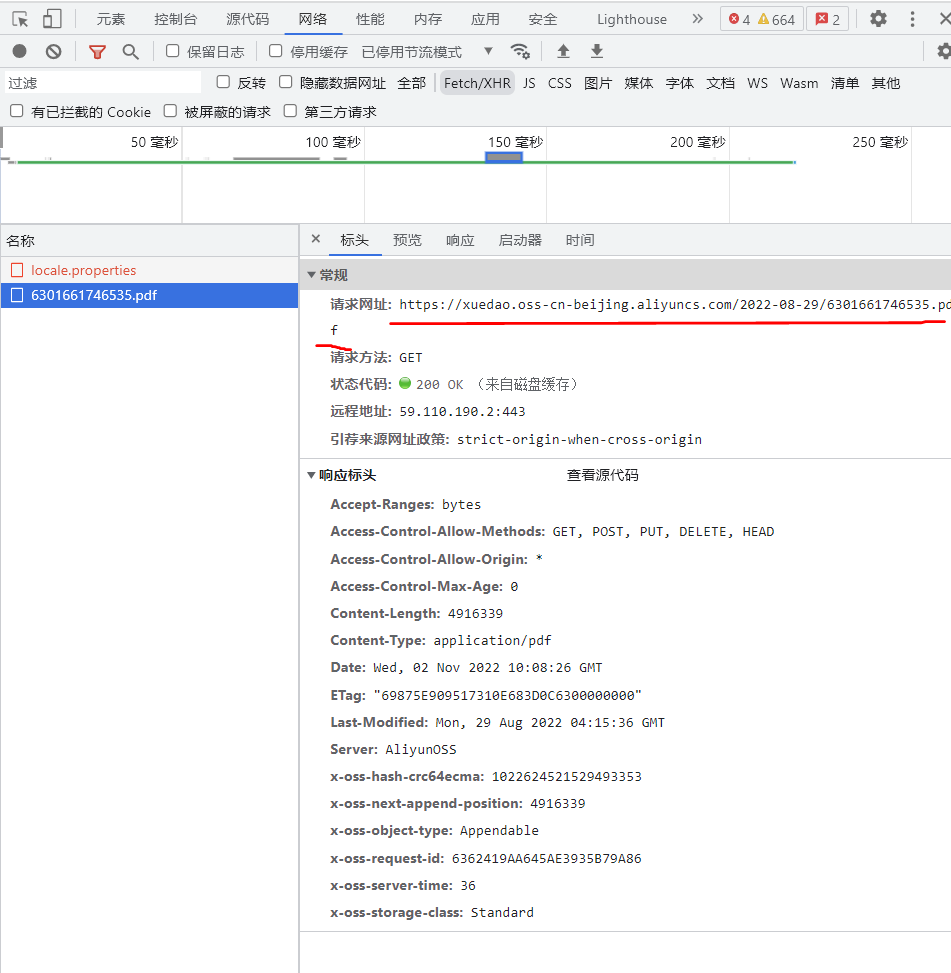Activate the inspect element picker icon
This screenshot has width=951, height=973.
pos(20,19)
